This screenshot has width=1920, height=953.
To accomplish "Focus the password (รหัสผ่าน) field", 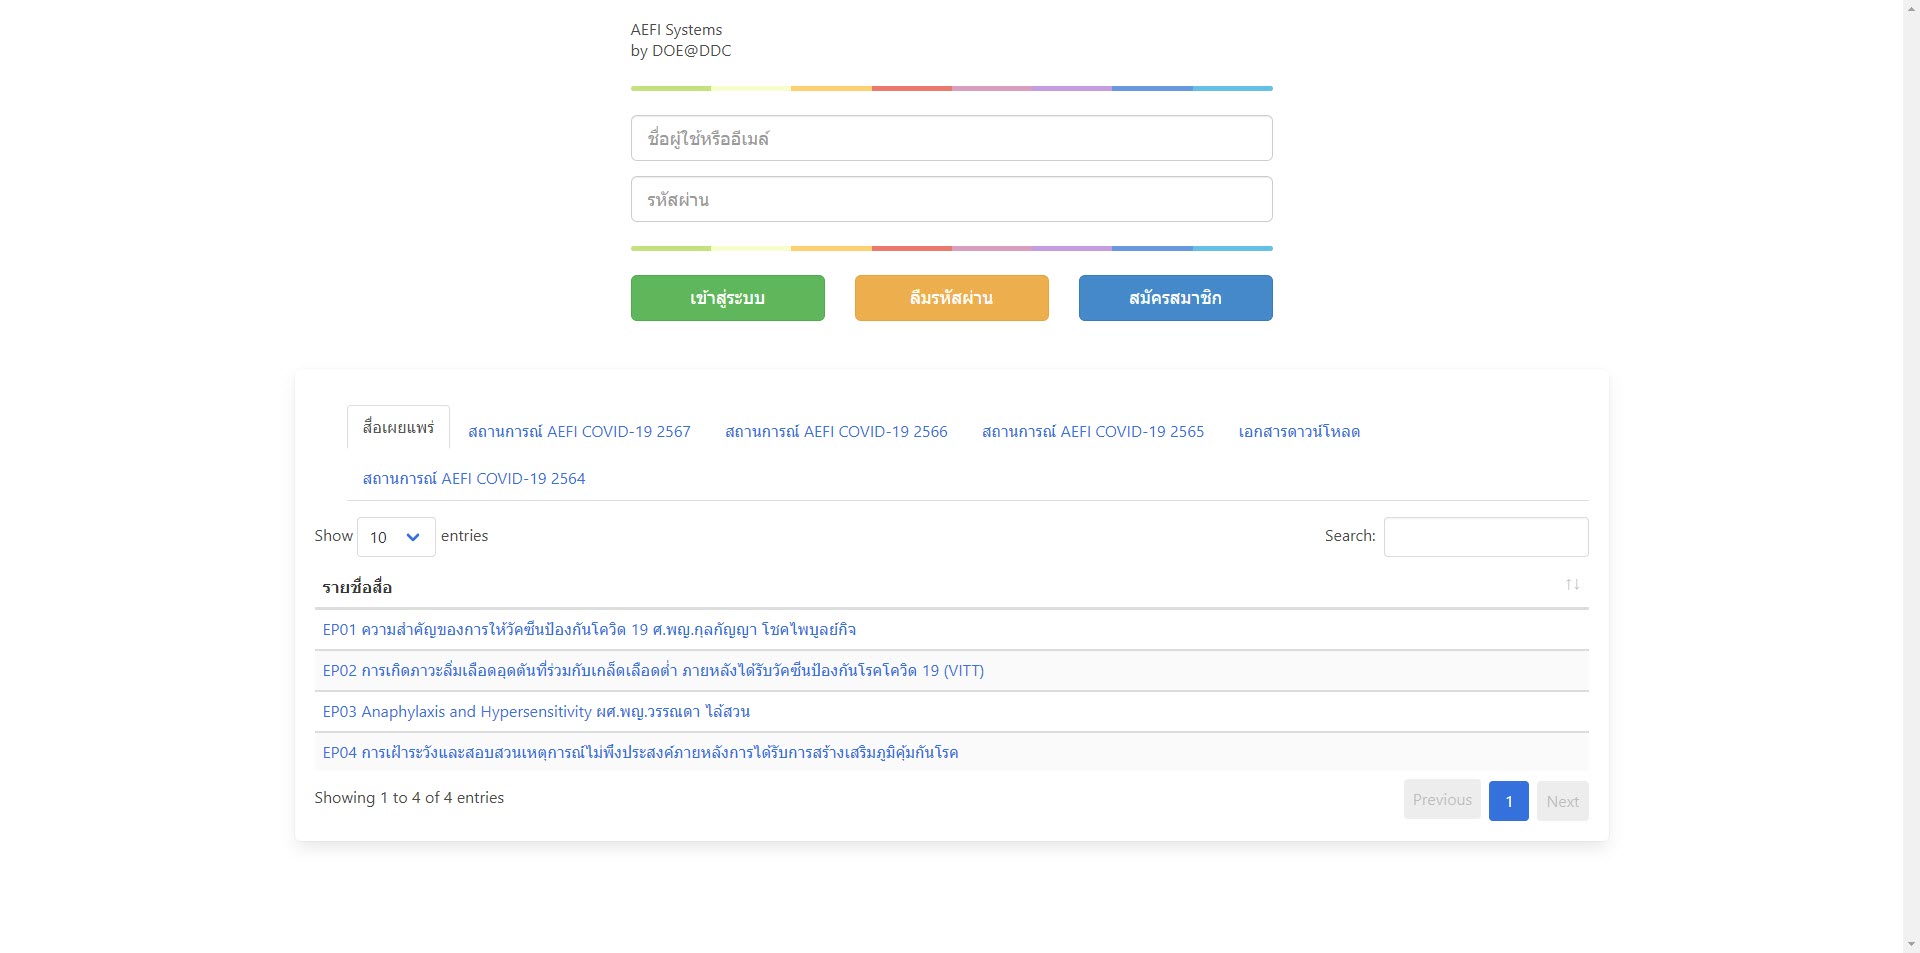I will tap(951, 199).
